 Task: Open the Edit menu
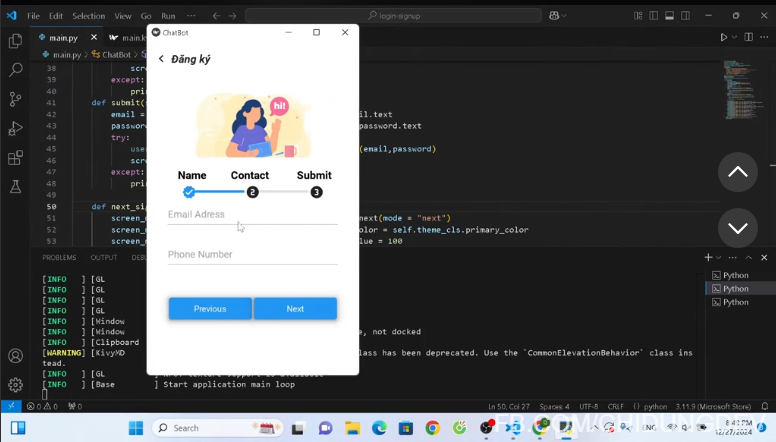[x=55, y=16]
